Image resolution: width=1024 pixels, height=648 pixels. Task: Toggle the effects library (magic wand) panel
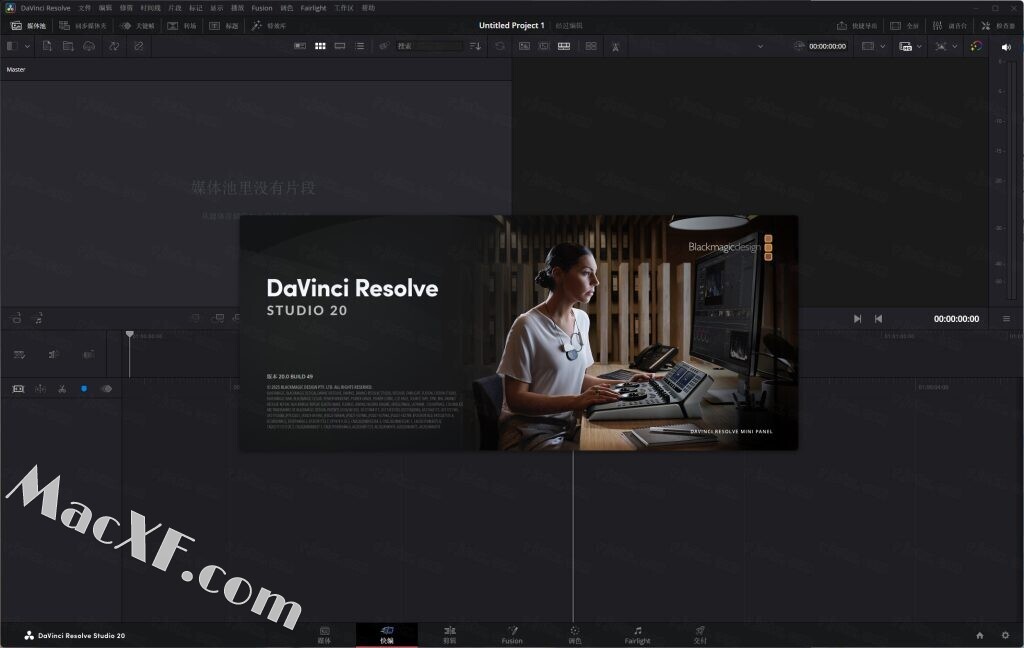[269, 25]
